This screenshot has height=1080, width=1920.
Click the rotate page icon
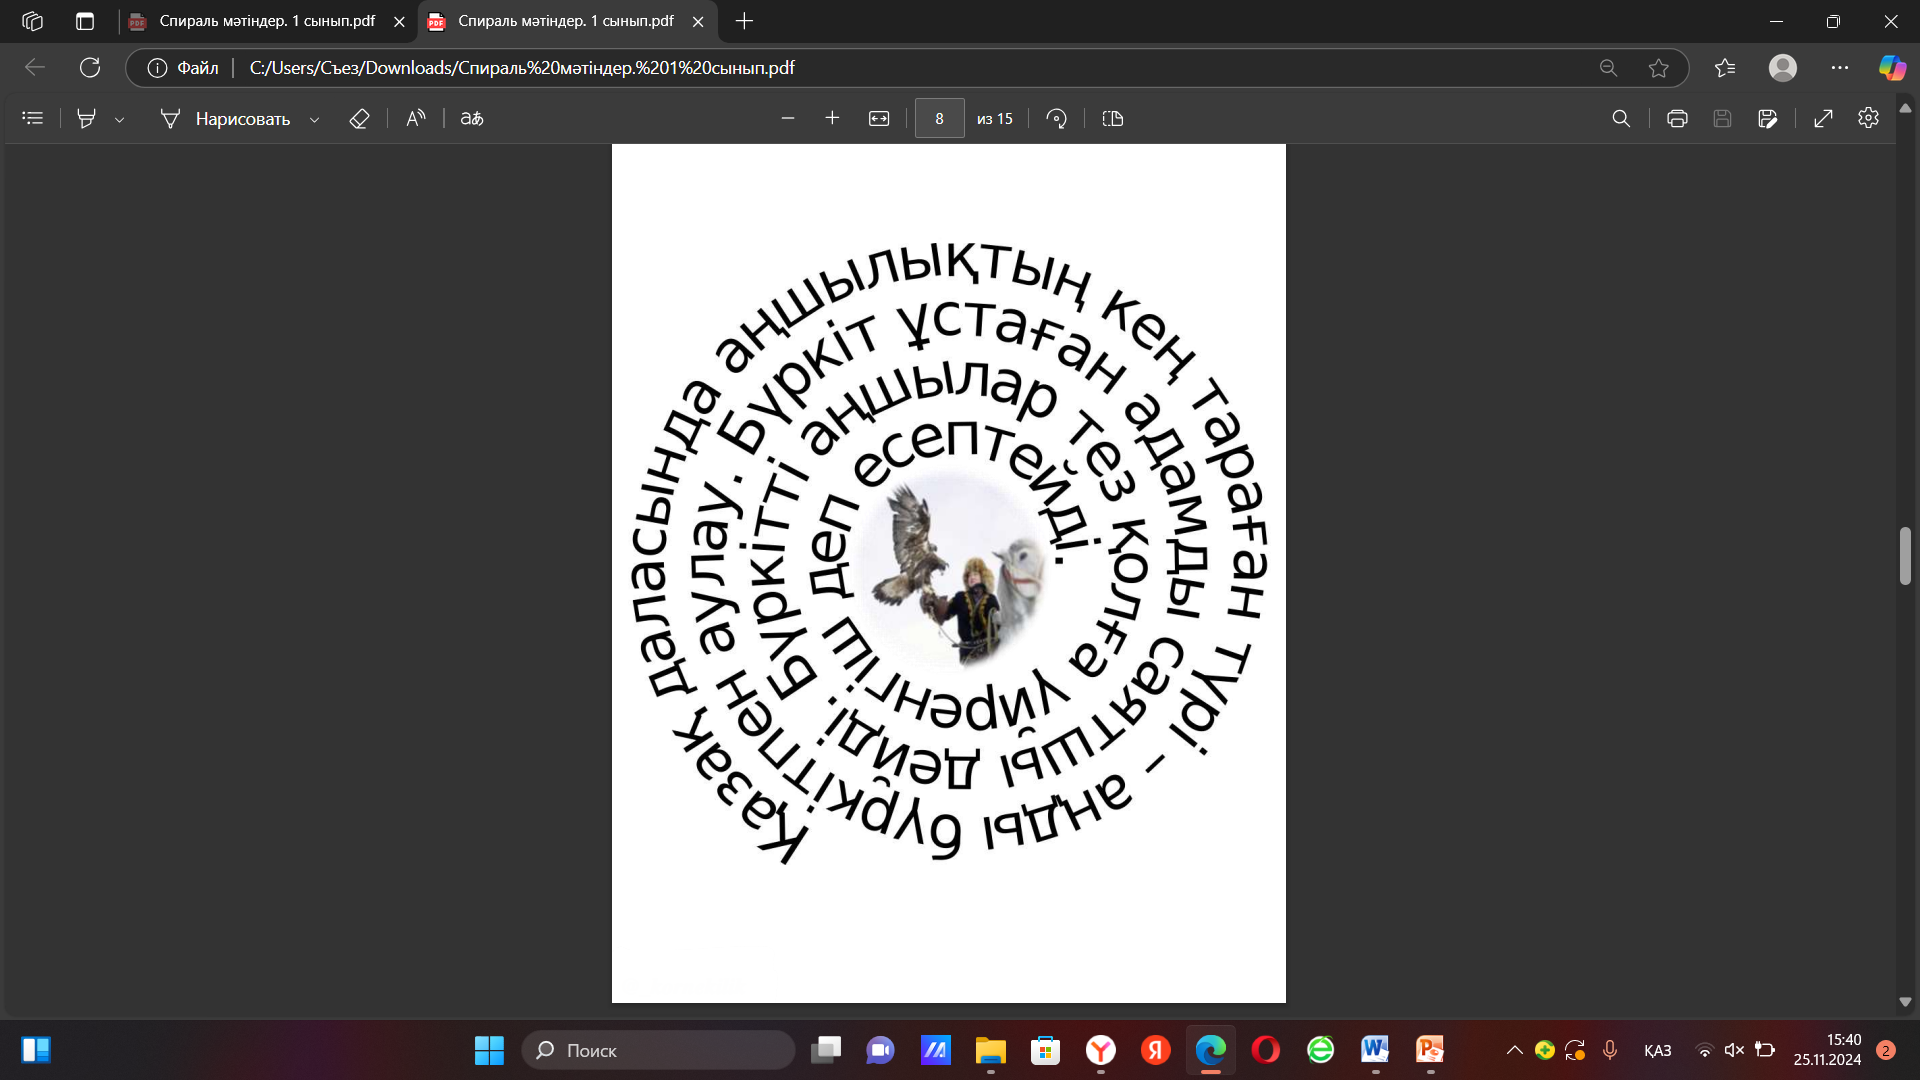[x=1056, y=118]
